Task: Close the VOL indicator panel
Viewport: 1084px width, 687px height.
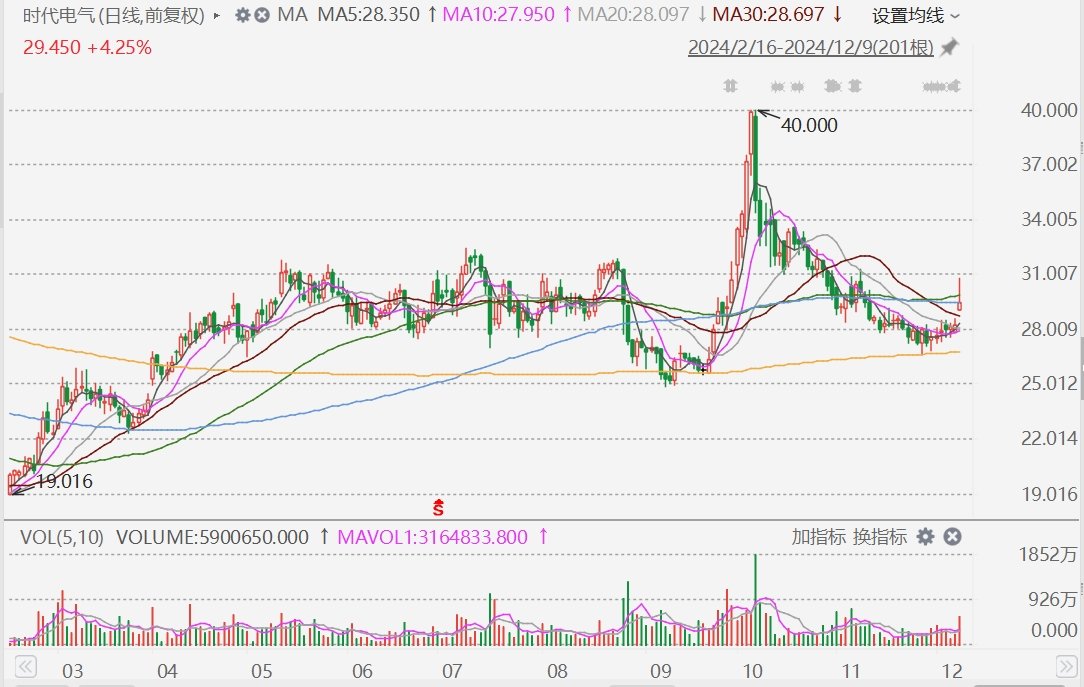Action: point(953,537)
